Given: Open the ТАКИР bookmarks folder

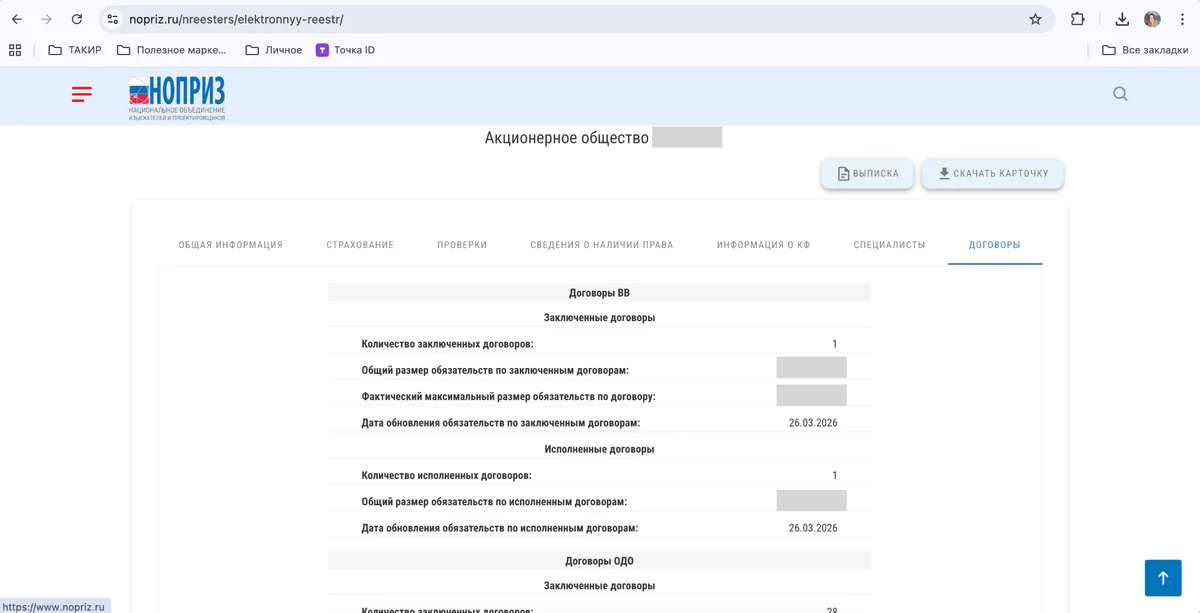Looking at the screenshot, I should pyautogui.click(x=75, y=50).
